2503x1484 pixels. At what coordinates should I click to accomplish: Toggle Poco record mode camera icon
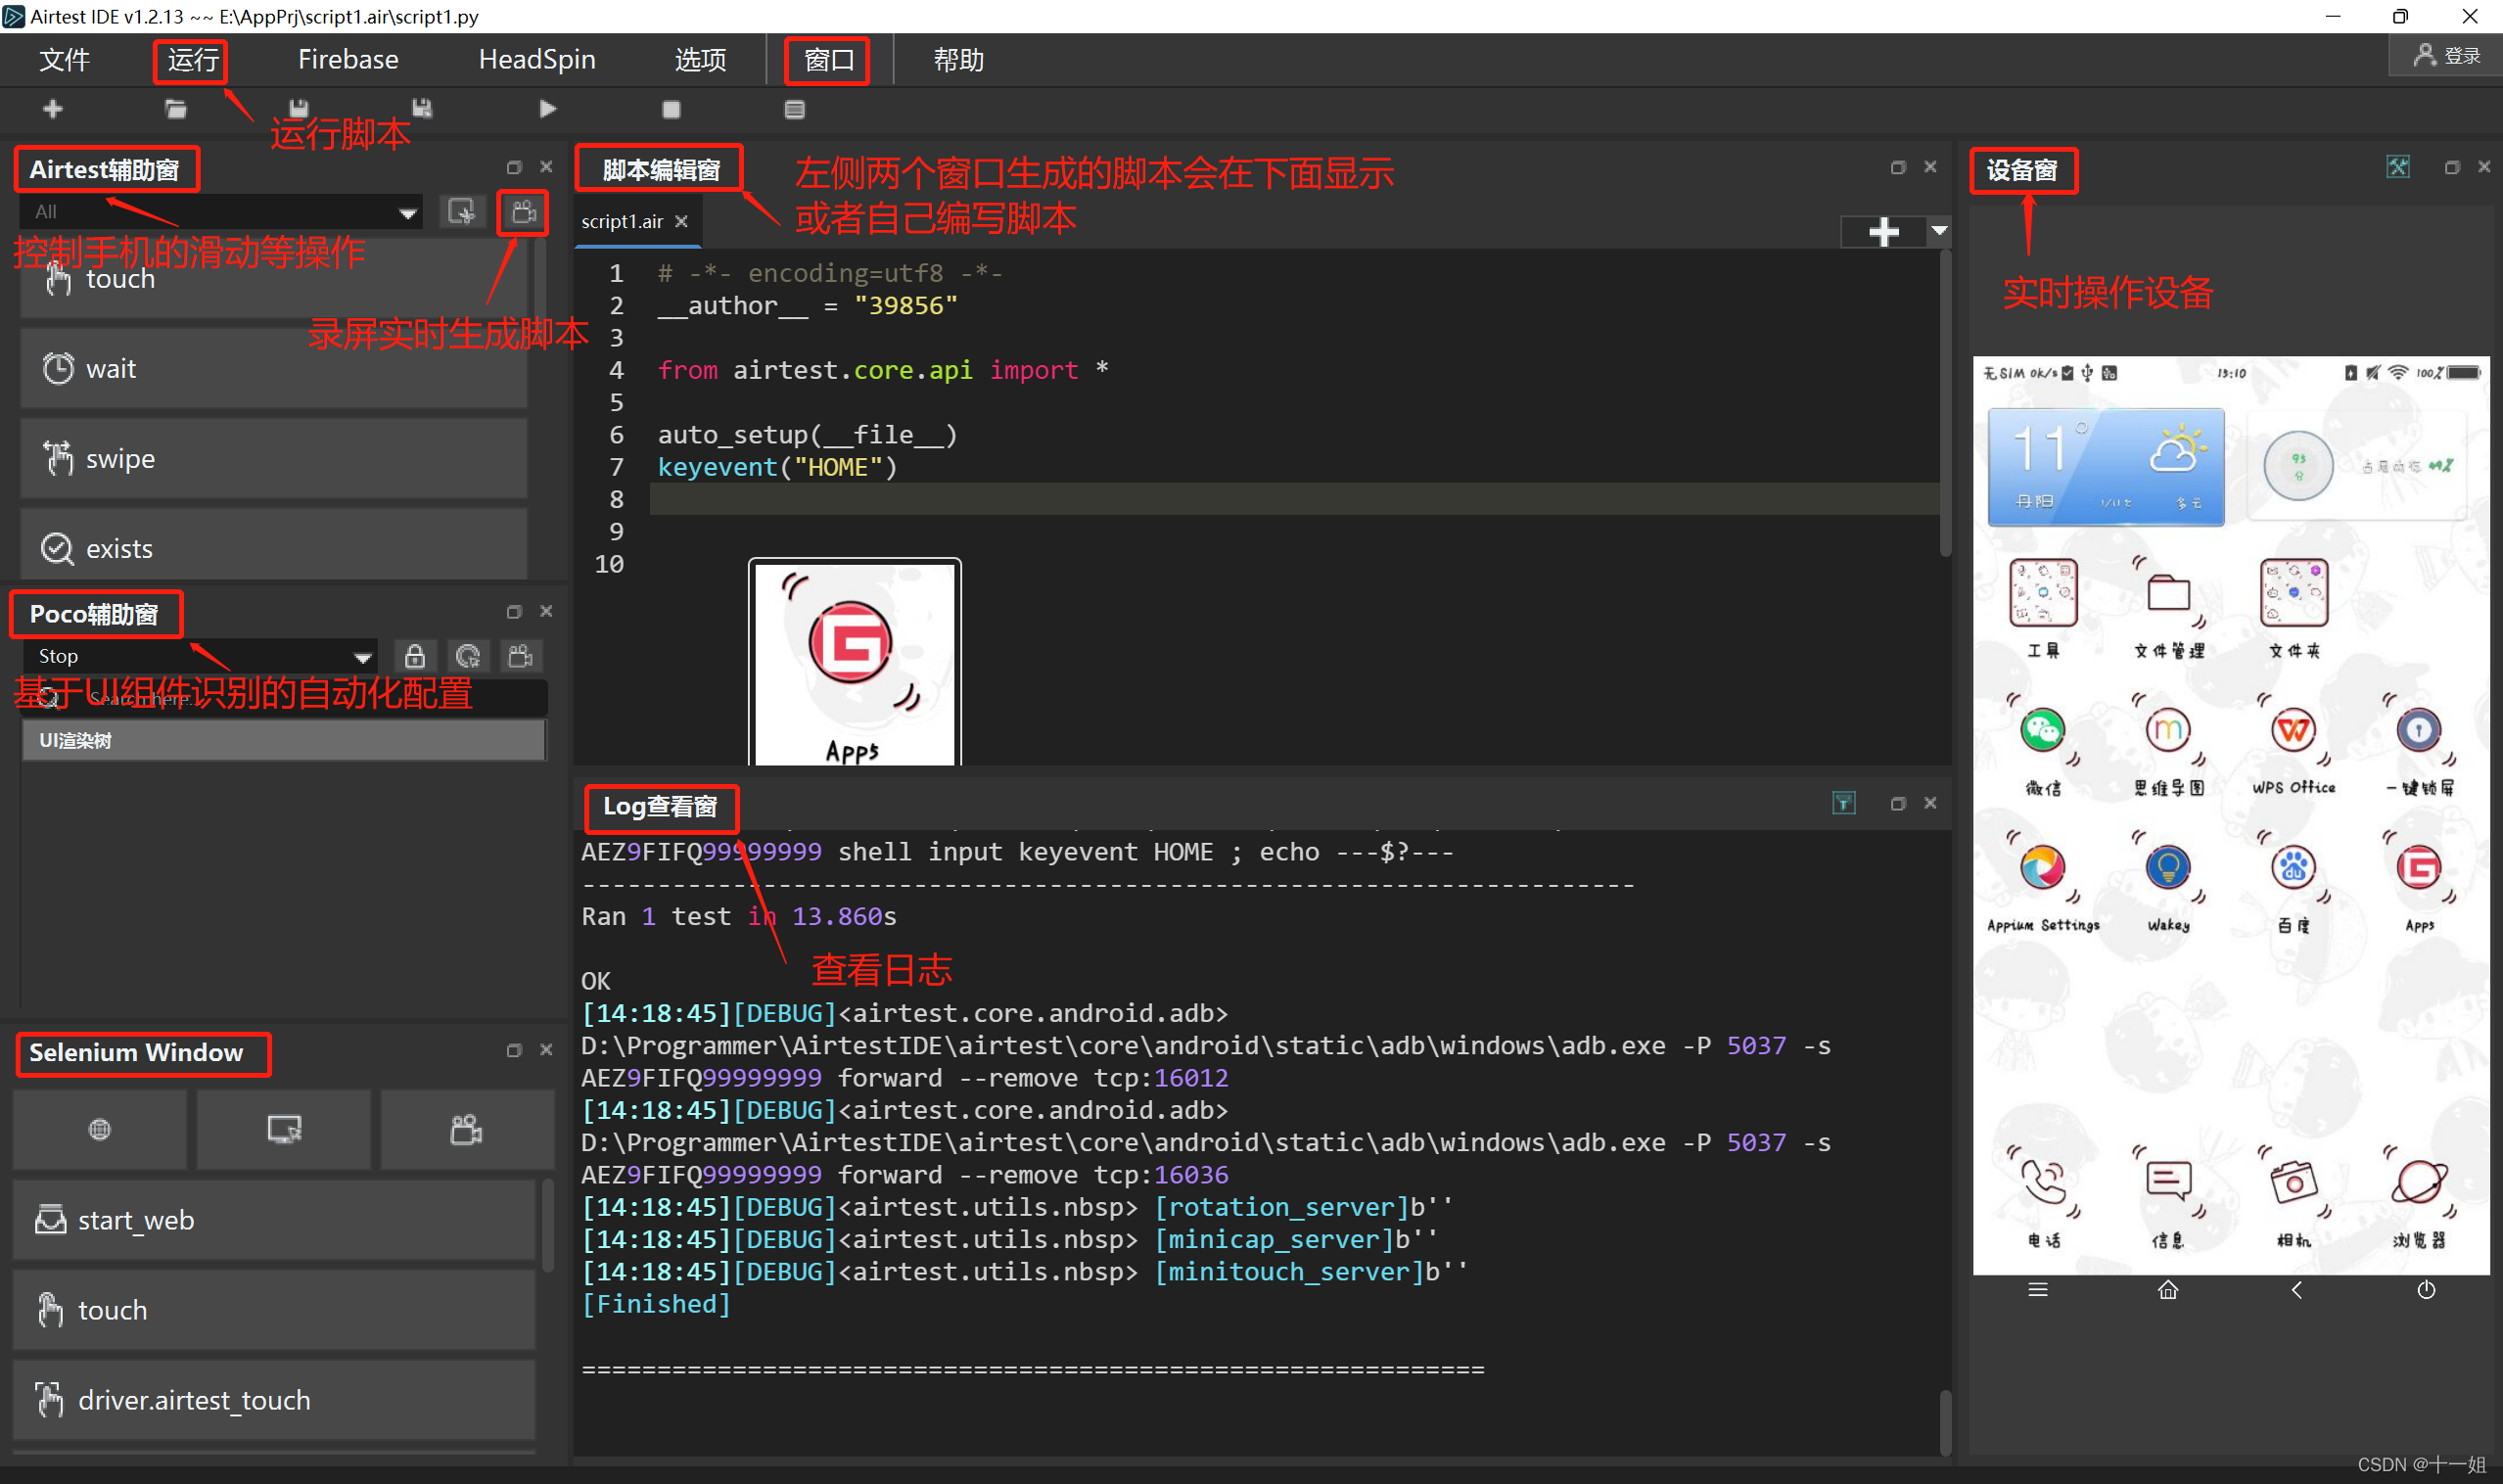520,656
